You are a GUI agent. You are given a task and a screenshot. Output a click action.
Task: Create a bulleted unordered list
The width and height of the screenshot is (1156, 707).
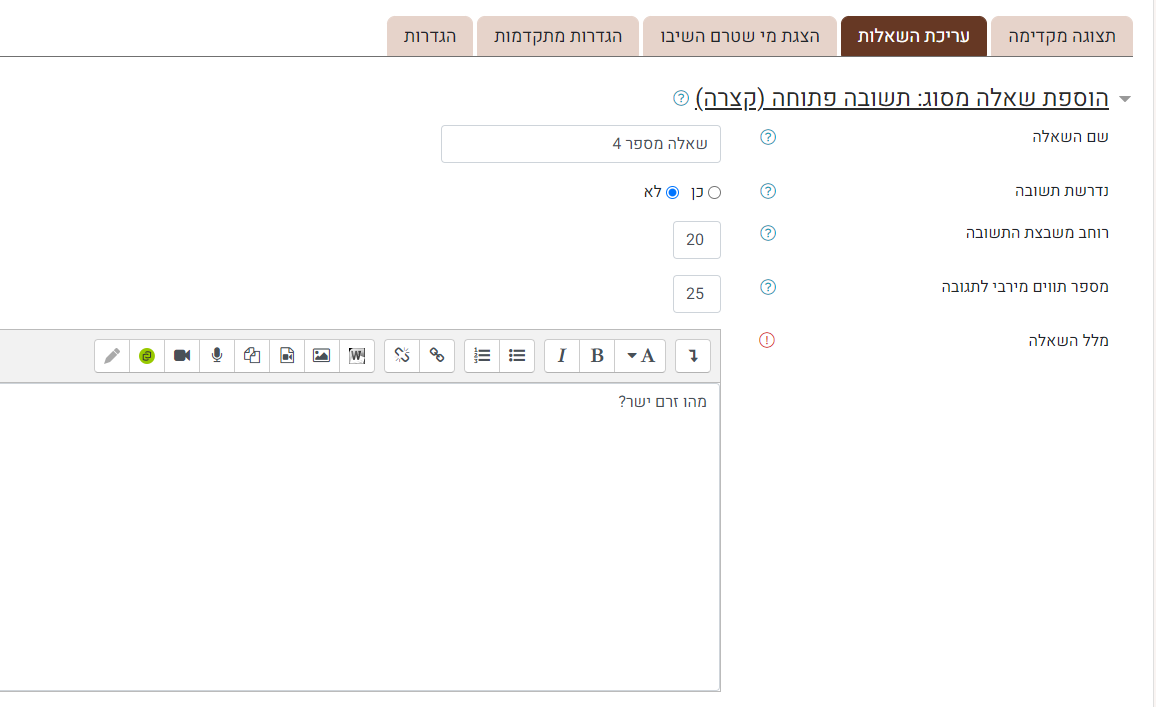(x=517, y=356)
